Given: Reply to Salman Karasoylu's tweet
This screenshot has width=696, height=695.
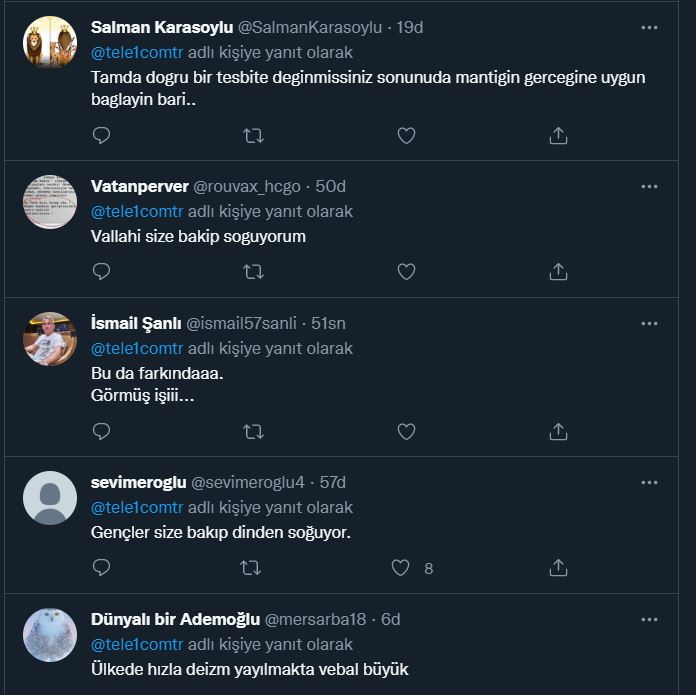Looking at the screenshot, I should tap(101, 135).
